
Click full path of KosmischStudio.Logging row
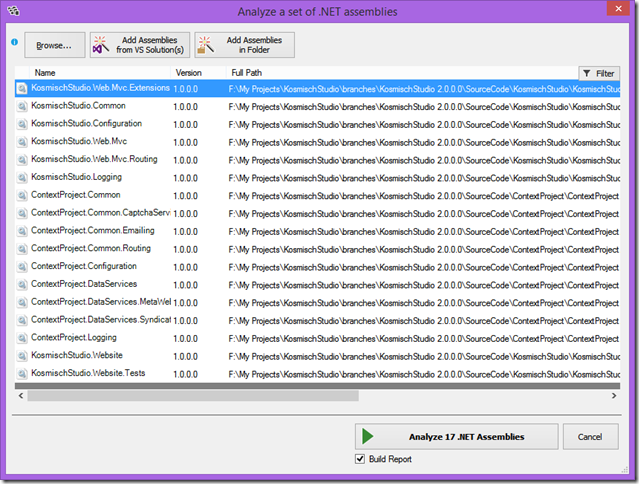click(x=424, y=178)
